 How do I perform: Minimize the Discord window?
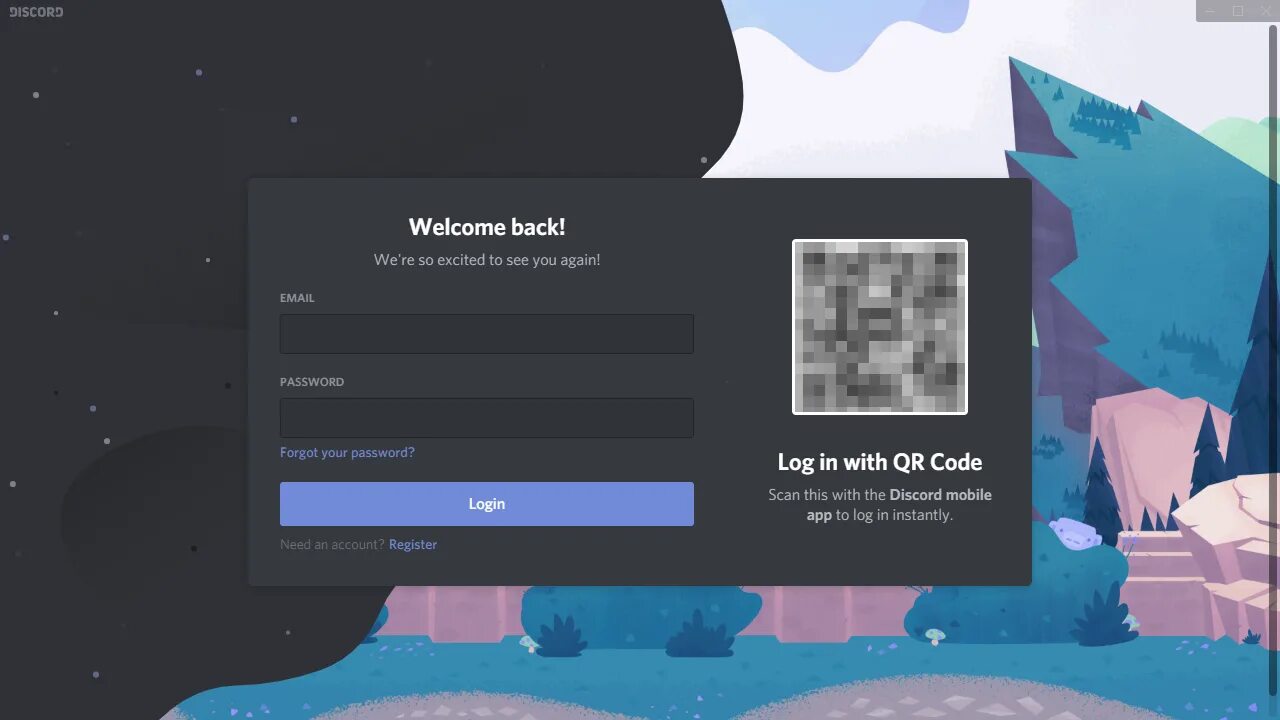(x=1210, y=11)
